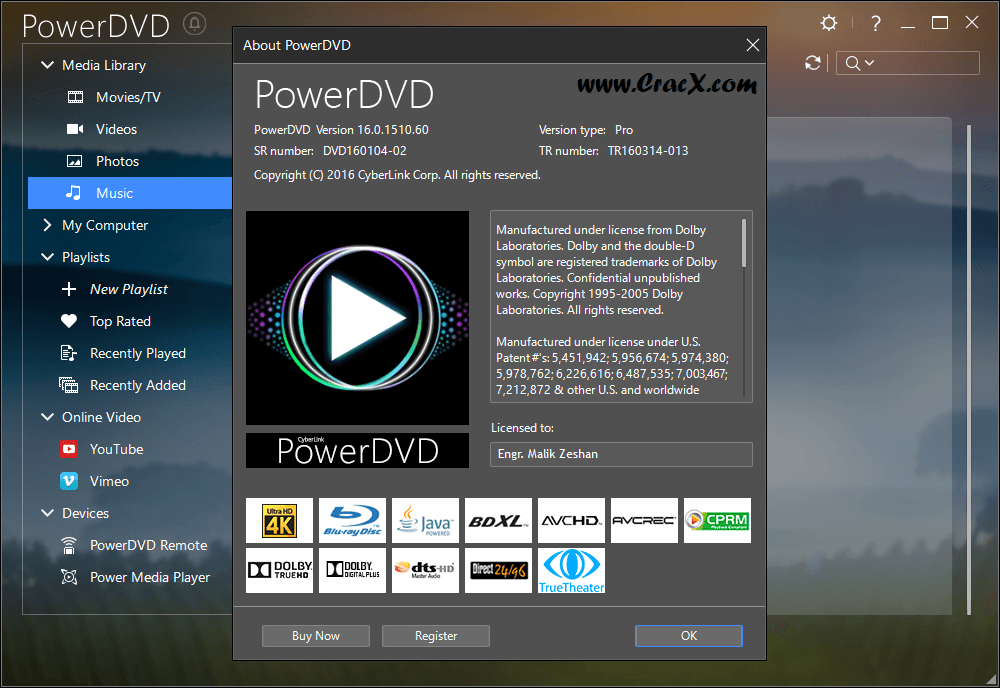Open the Top Rated playlist
Image resolution: width=1000 pixels, height=688 pixels.
[120, 321]
